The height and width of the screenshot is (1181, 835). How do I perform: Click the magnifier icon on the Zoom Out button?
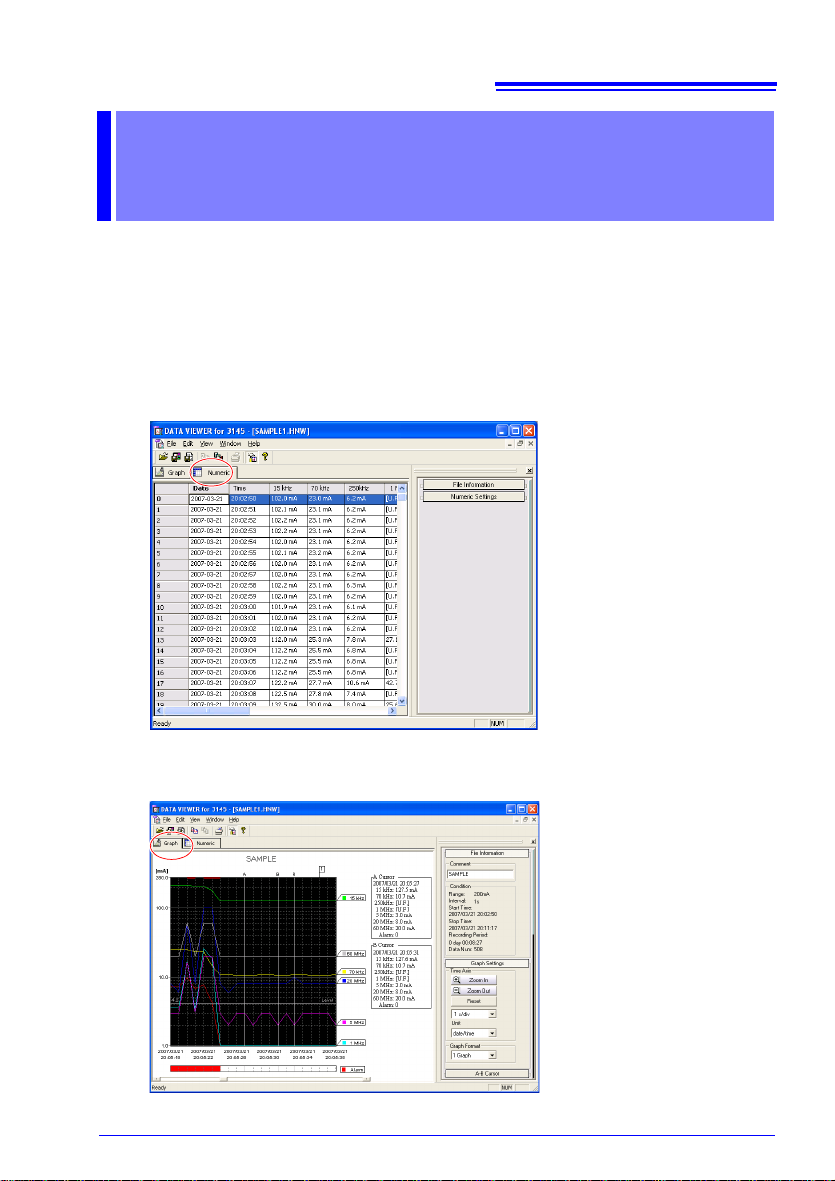[457, 991]
